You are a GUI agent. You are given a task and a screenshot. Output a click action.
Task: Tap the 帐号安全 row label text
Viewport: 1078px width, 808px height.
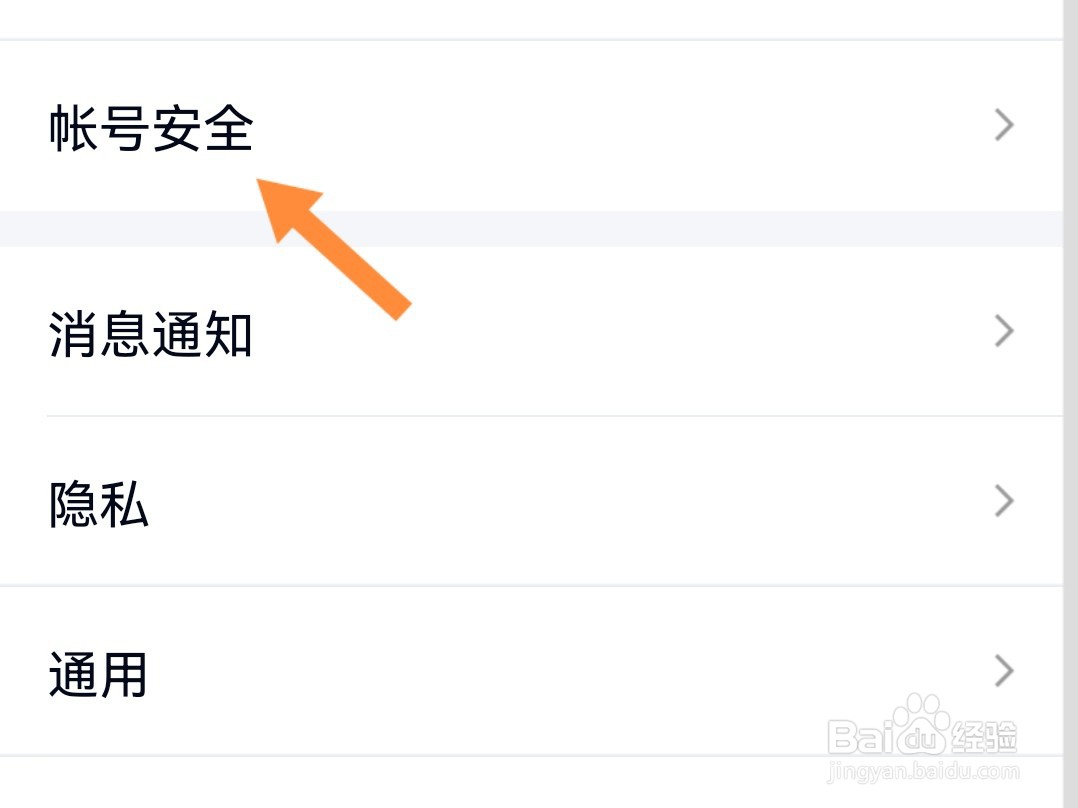click(x=150, y=125)
